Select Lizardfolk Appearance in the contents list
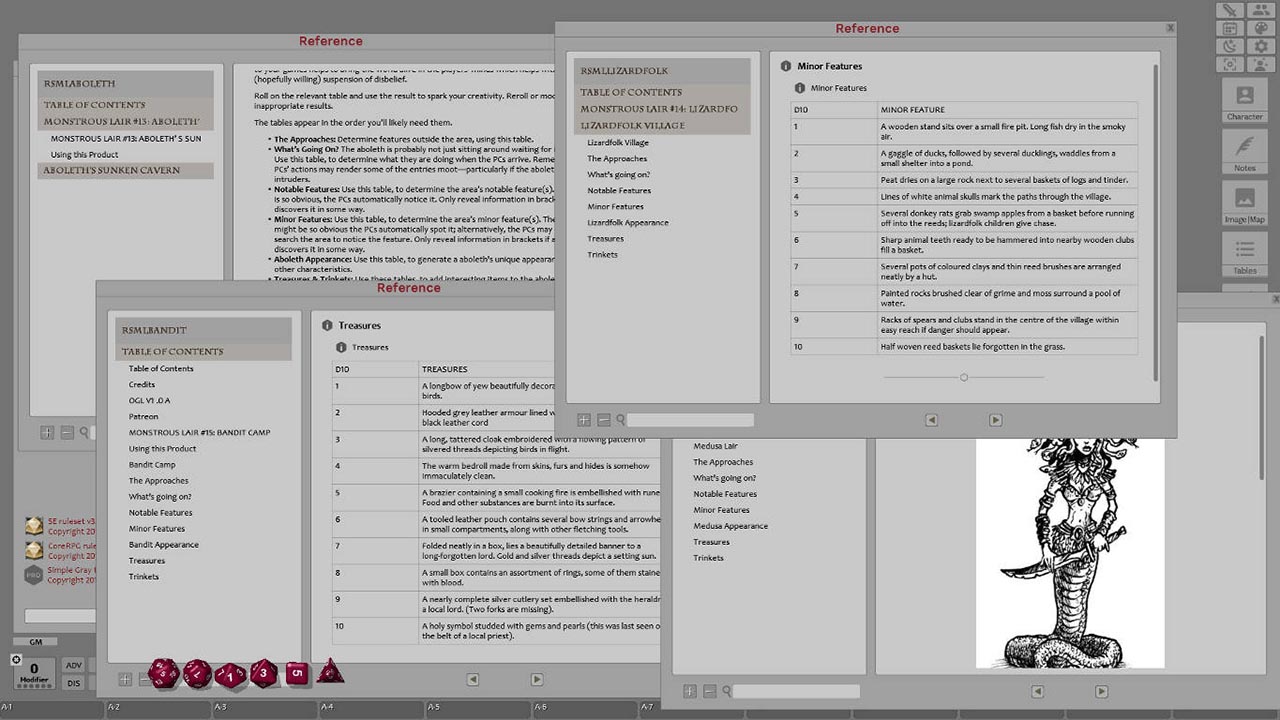Screen dimensions: 1280x720 627,222
